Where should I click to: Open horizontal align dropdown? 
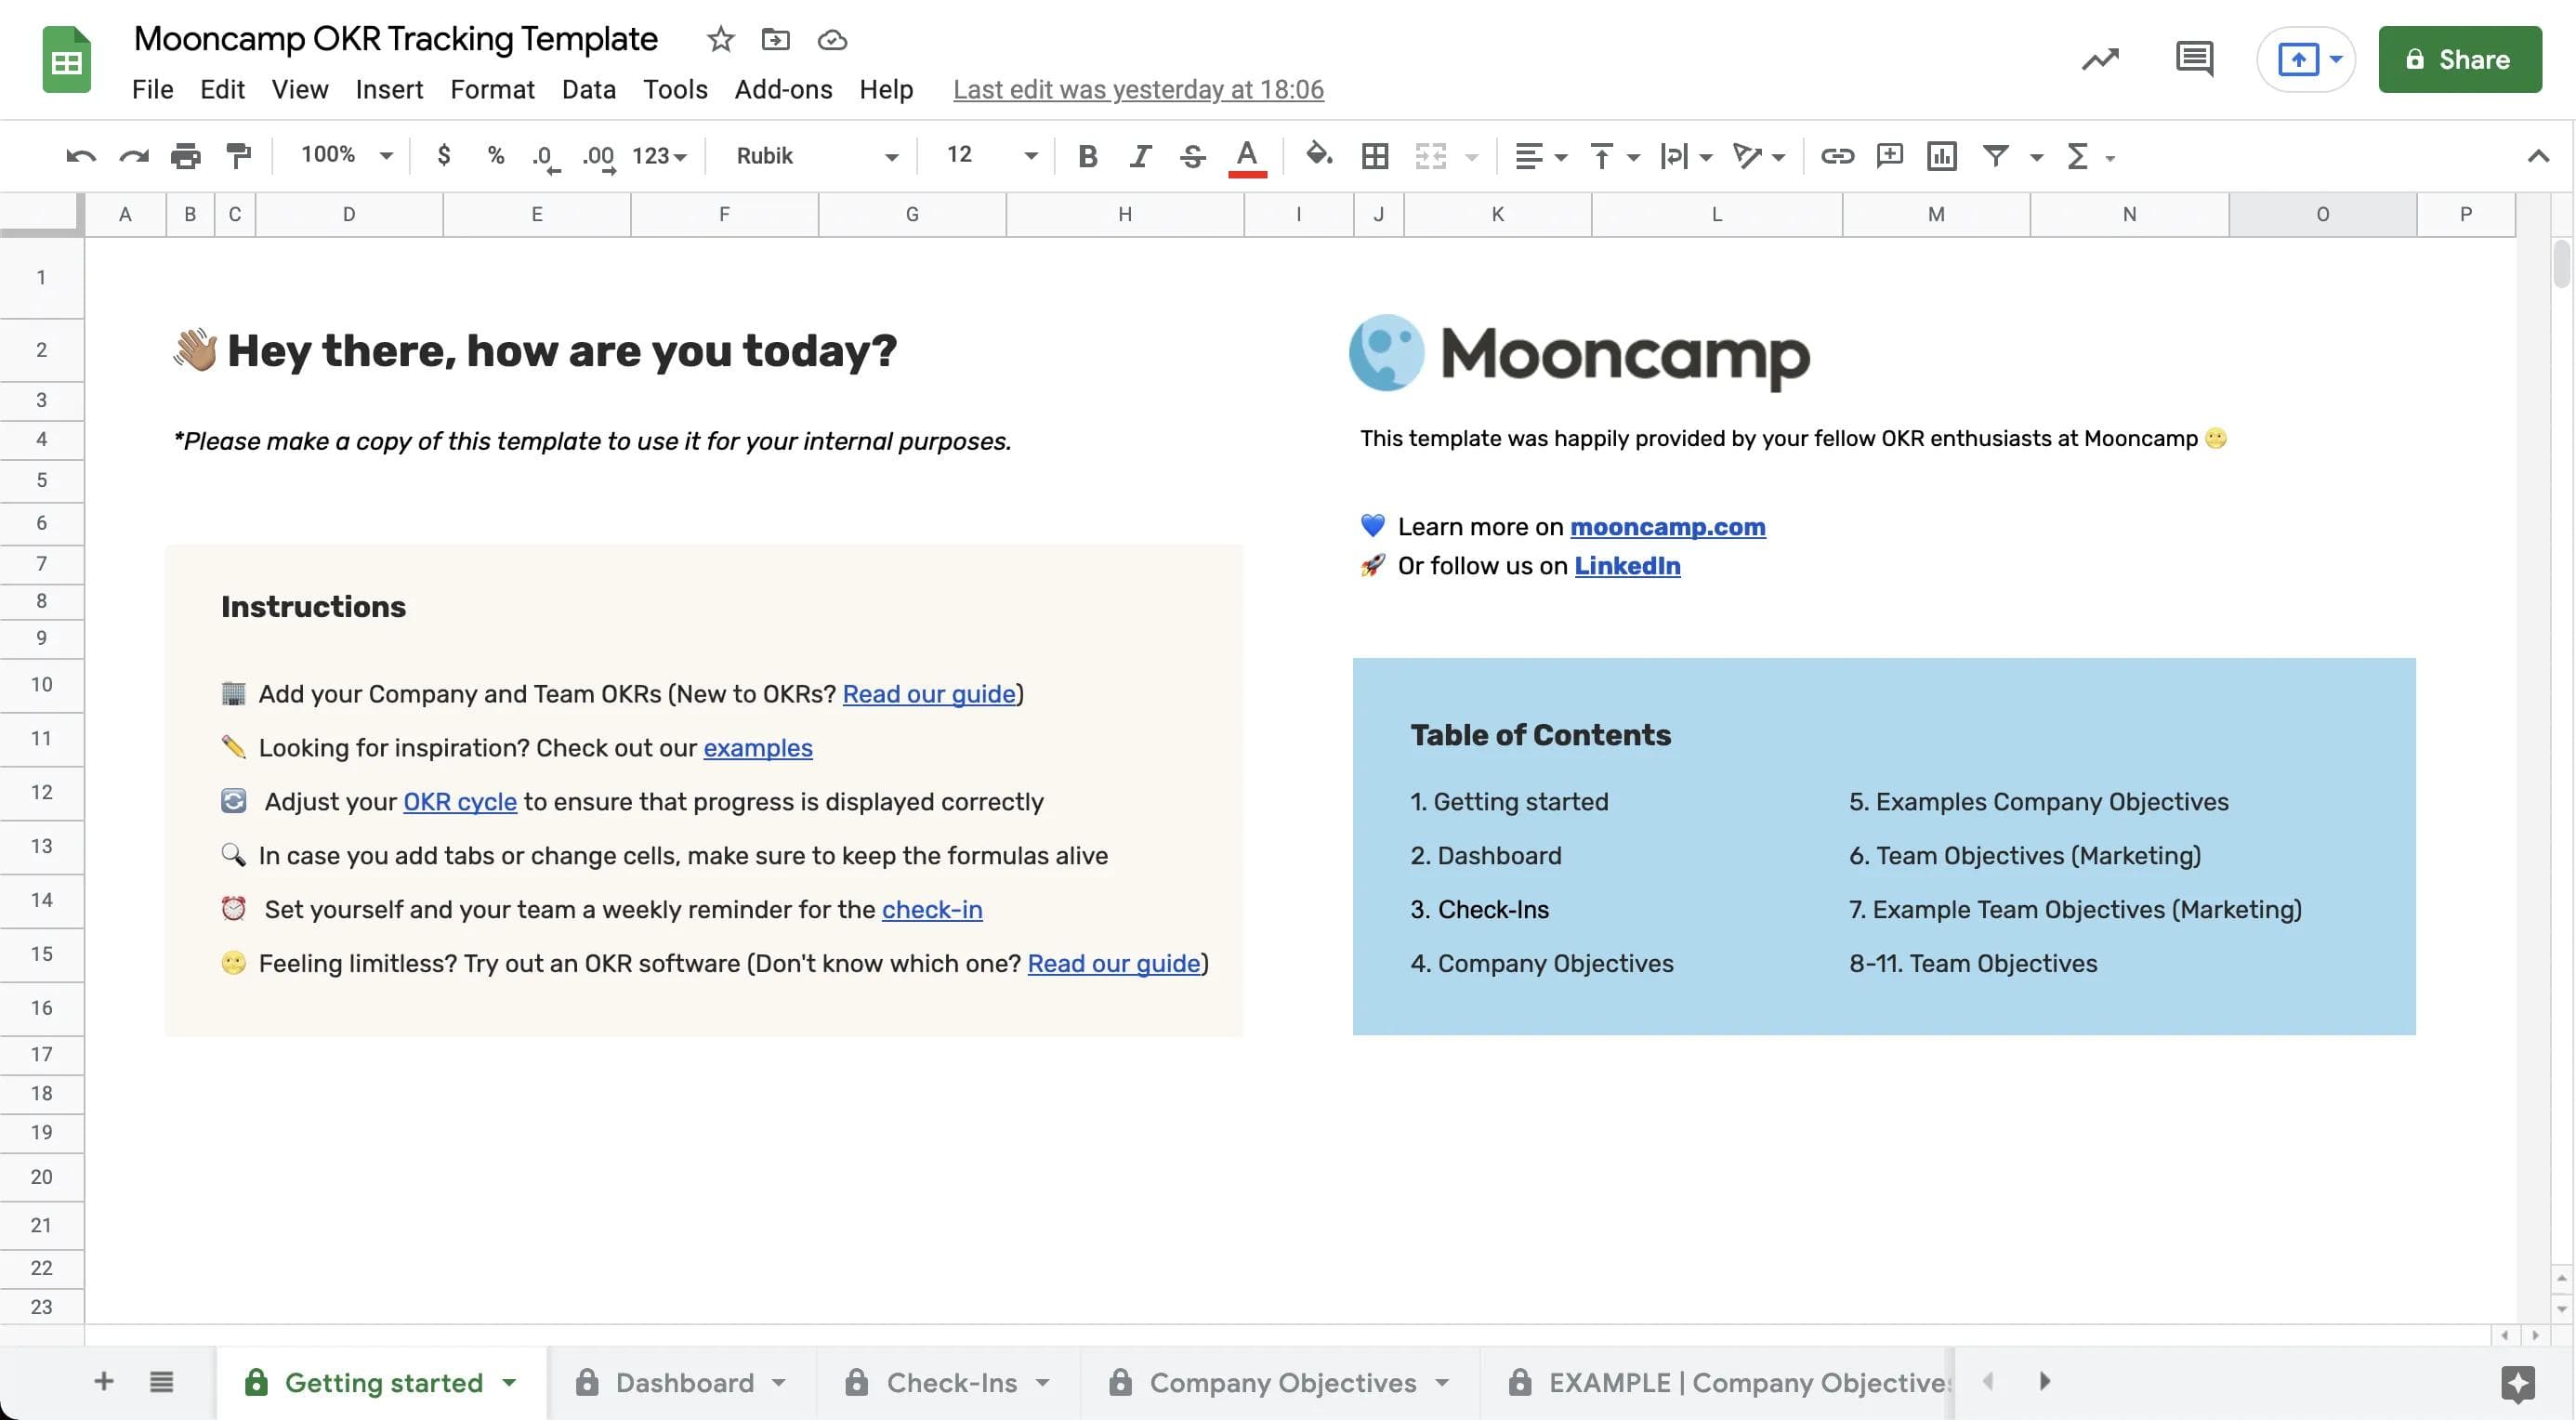tap(1540, 156)
